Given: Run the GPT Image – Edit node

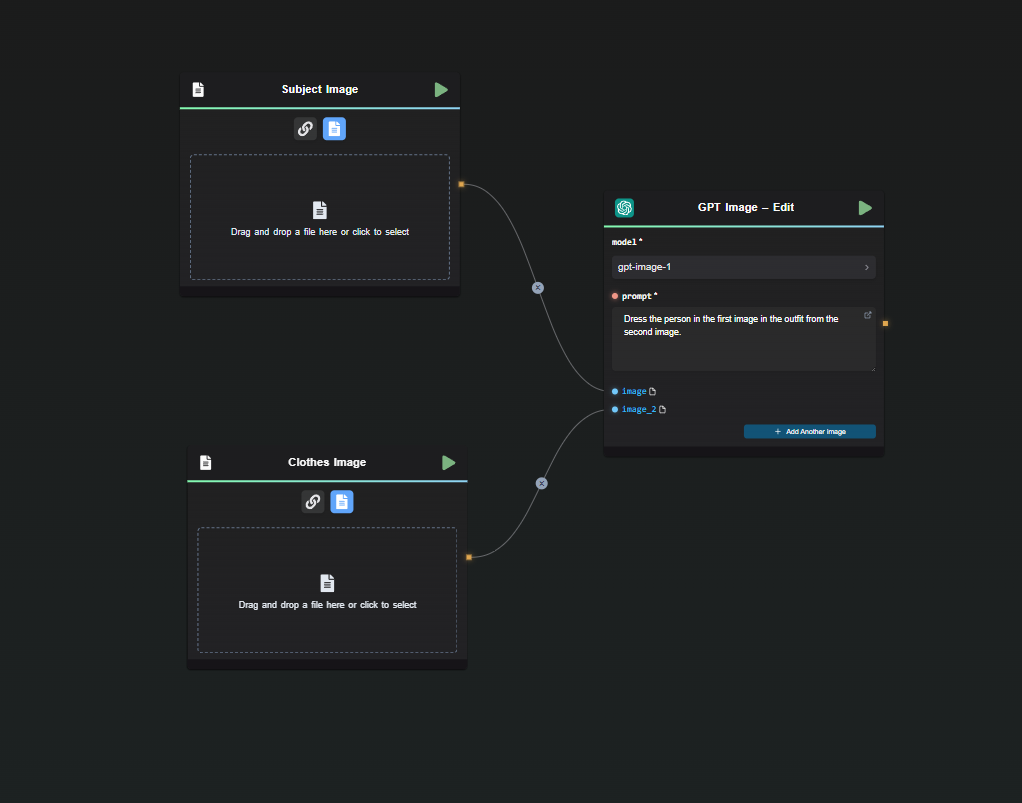Looking at the screenshot, I should [865, 208].
